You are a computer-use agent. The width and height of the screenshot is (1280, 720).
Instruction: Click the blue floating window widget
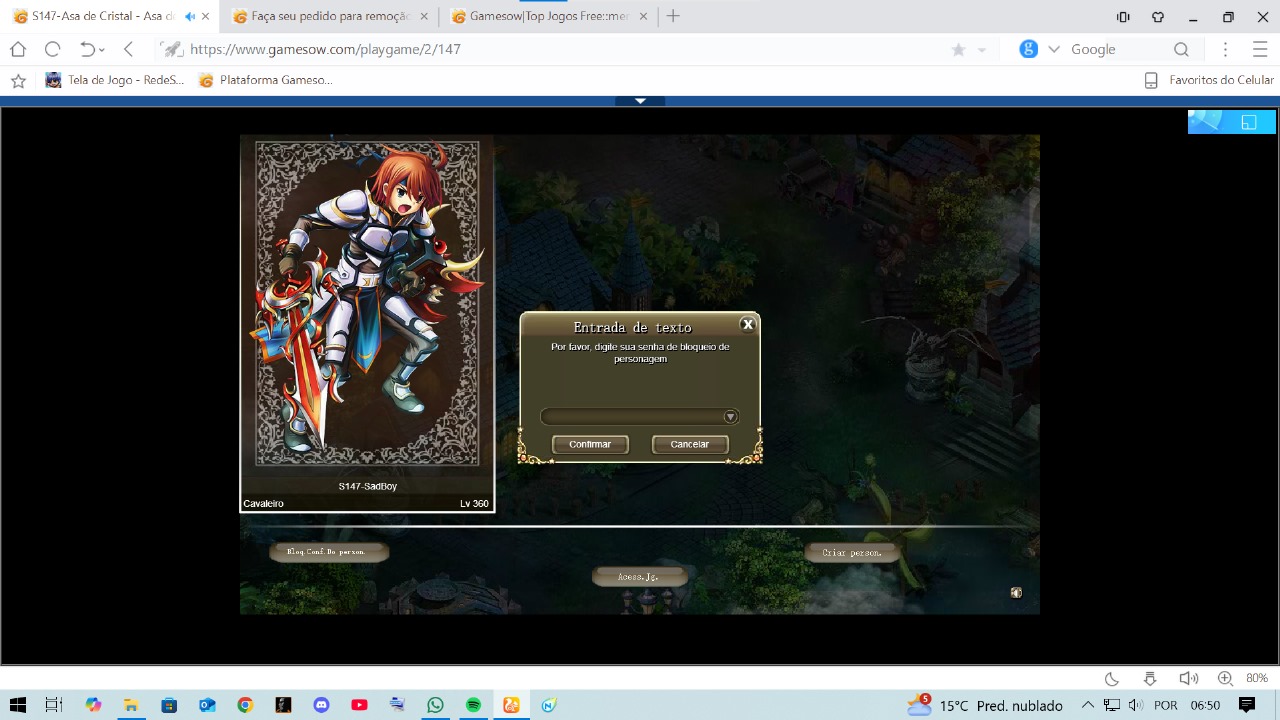[1232, 122]
